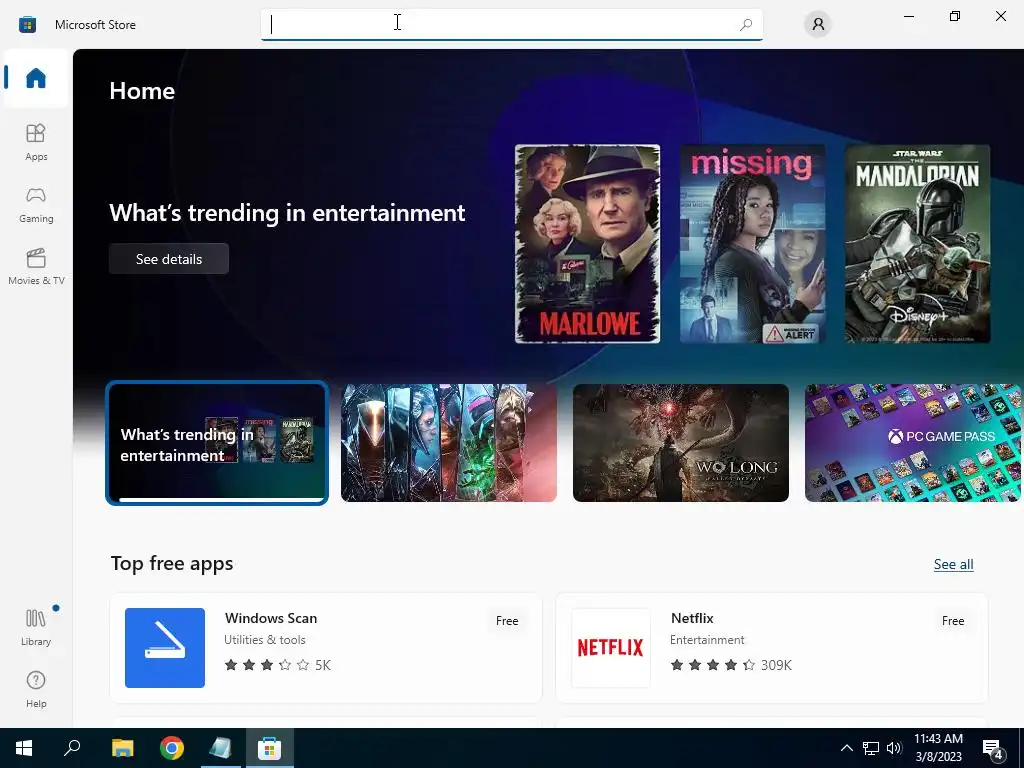
Task: Open the network status tray icon
Action: (x=871, y=748)
